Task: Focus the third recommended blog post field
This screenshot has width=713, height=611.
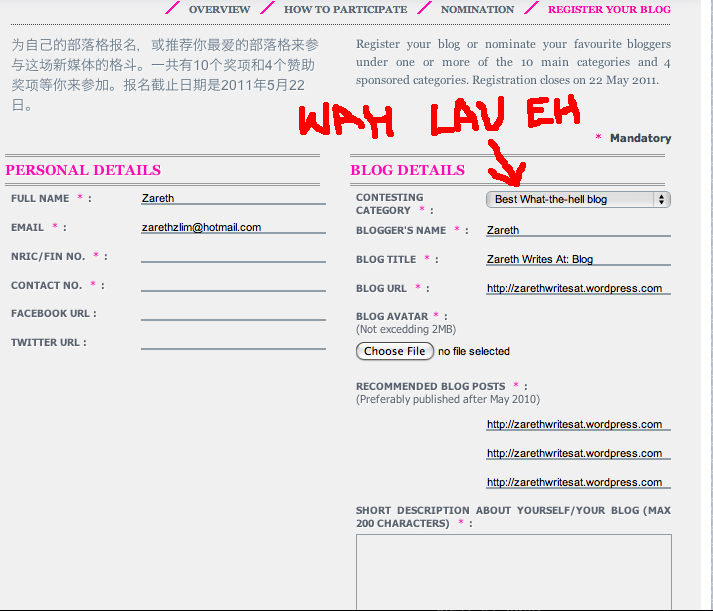Action: click(x=577, y=482)
